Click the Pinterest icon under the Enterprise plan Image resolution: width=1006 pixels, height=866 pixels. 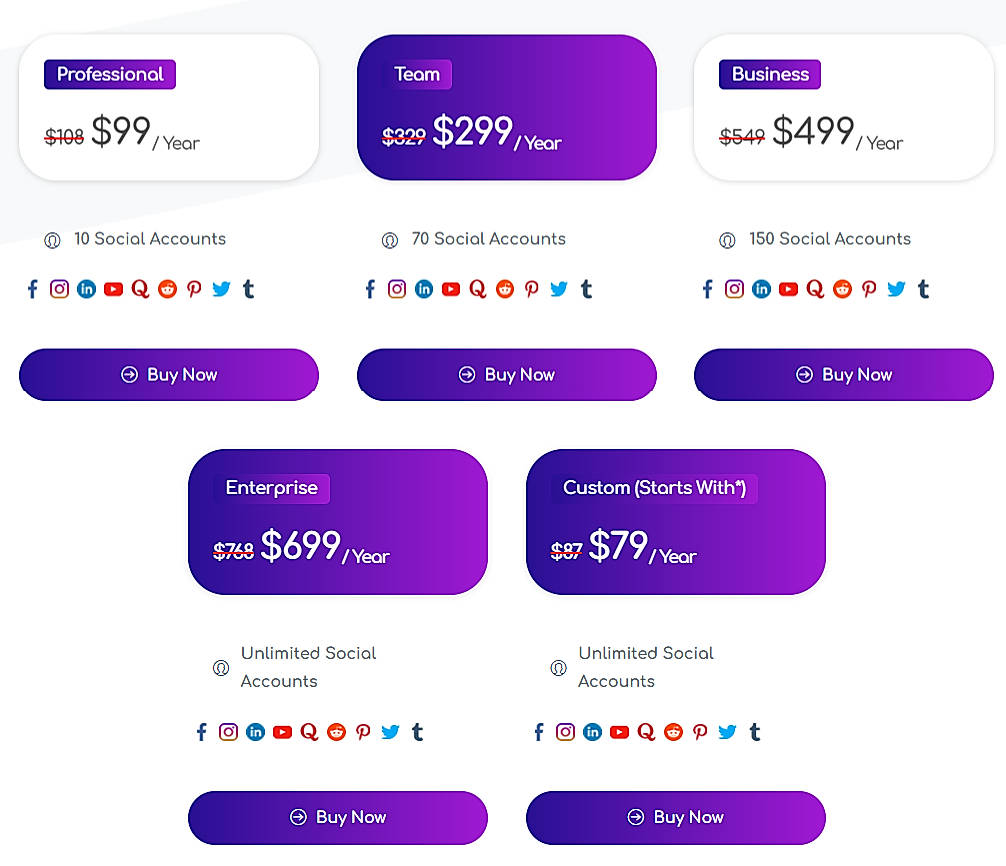coord(363,732)
